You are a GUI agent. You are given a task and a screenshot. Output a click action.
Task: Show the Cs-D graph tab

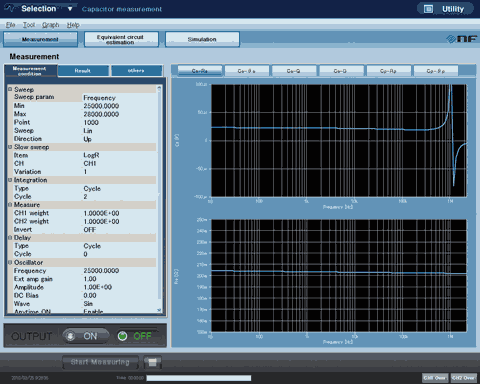pyautogui.click(x=341, y=71)
